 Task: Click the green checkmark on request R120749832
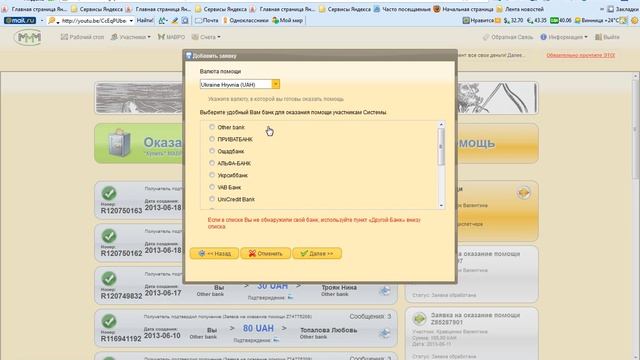click(x=109, y=279)
